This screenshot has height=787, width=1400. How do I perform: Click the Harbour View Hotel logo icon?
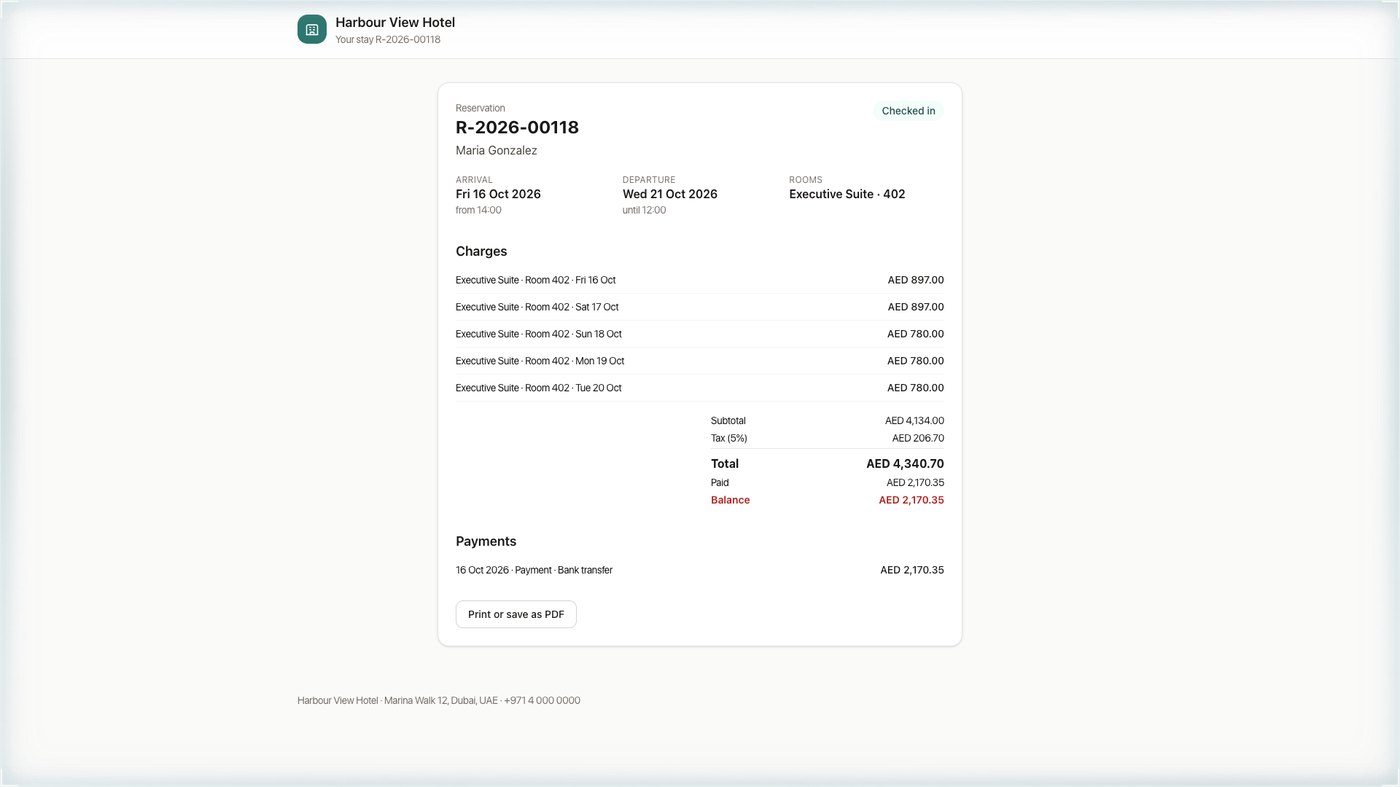pos(312,30)
